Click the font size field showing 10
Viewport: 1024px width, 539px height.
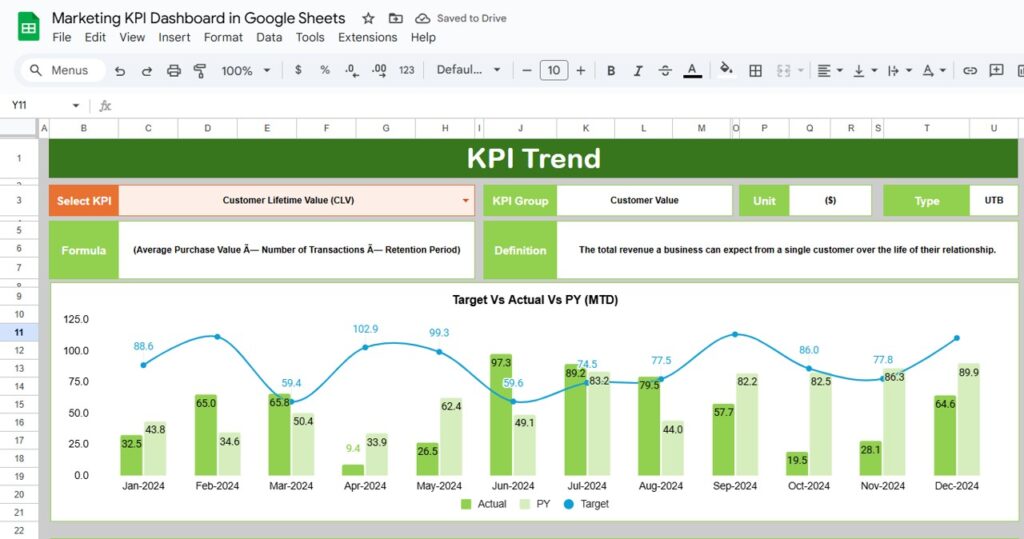click(x=554, y=70)
